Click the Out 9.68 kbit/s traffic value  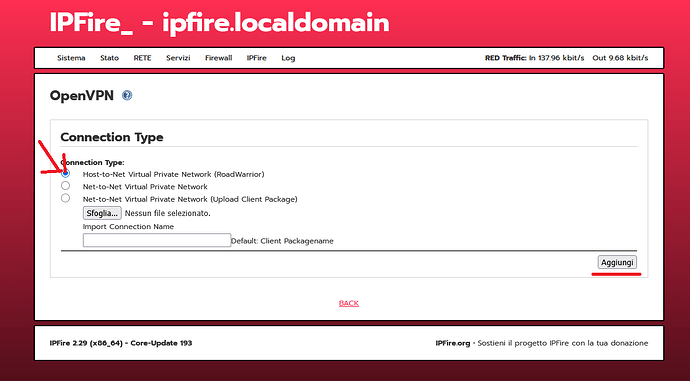click(x=620, y=58)
